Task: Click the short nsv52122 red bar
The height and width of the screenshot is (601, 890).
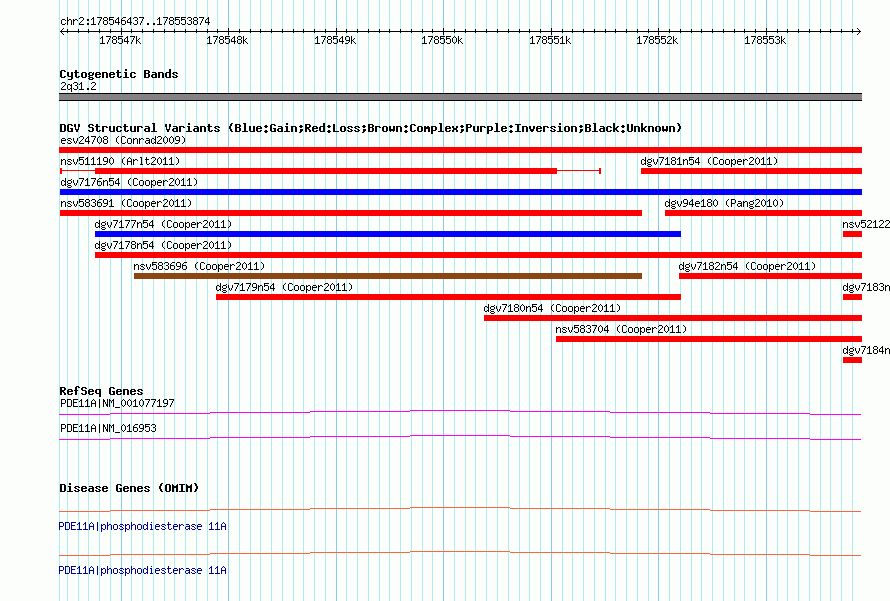Action: tap(853, 234)
